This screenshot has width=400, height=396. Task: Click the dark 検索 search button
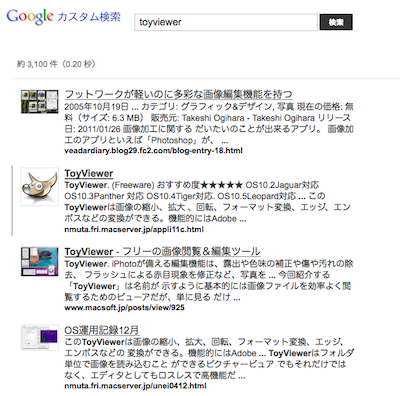coord(336,22)
